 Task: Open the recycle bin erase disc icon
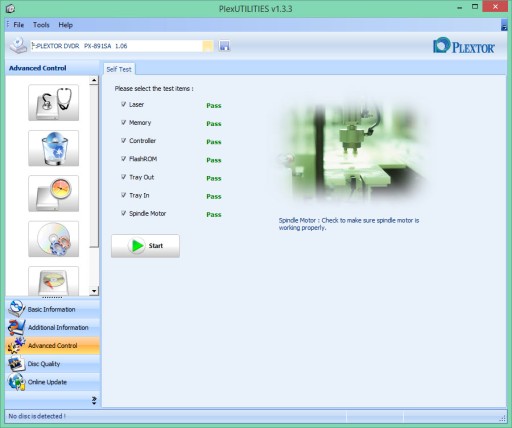[54, 148]
